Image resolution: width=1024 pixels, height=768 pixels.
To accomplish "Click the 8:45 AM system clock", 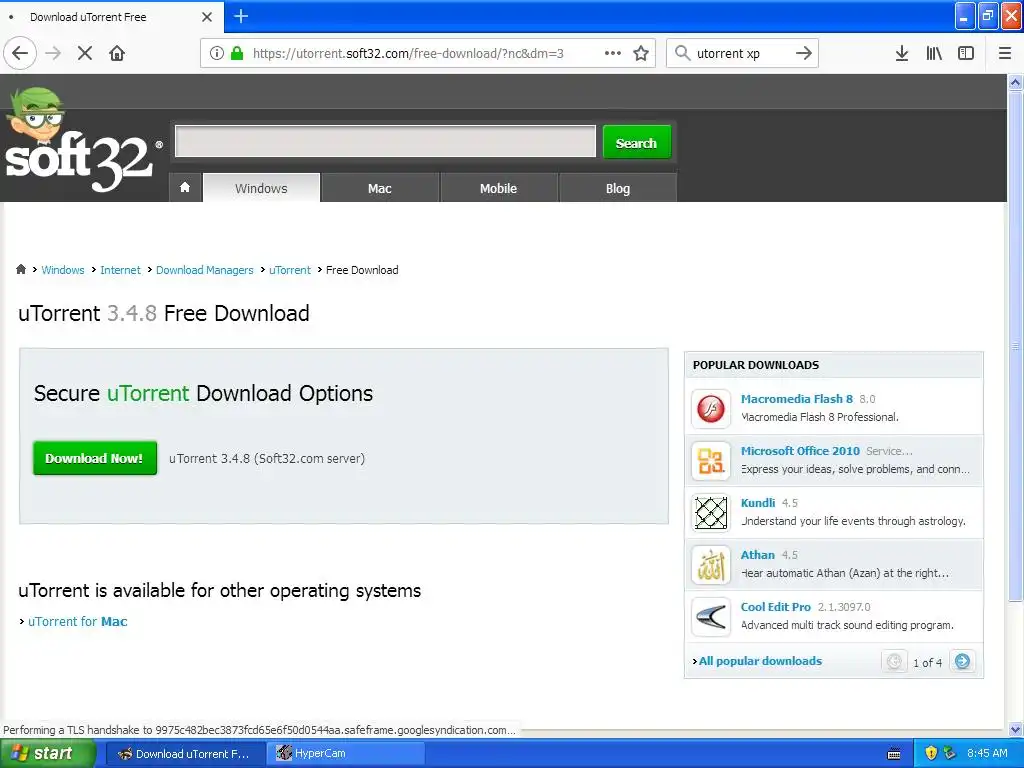I will (987, 753).
